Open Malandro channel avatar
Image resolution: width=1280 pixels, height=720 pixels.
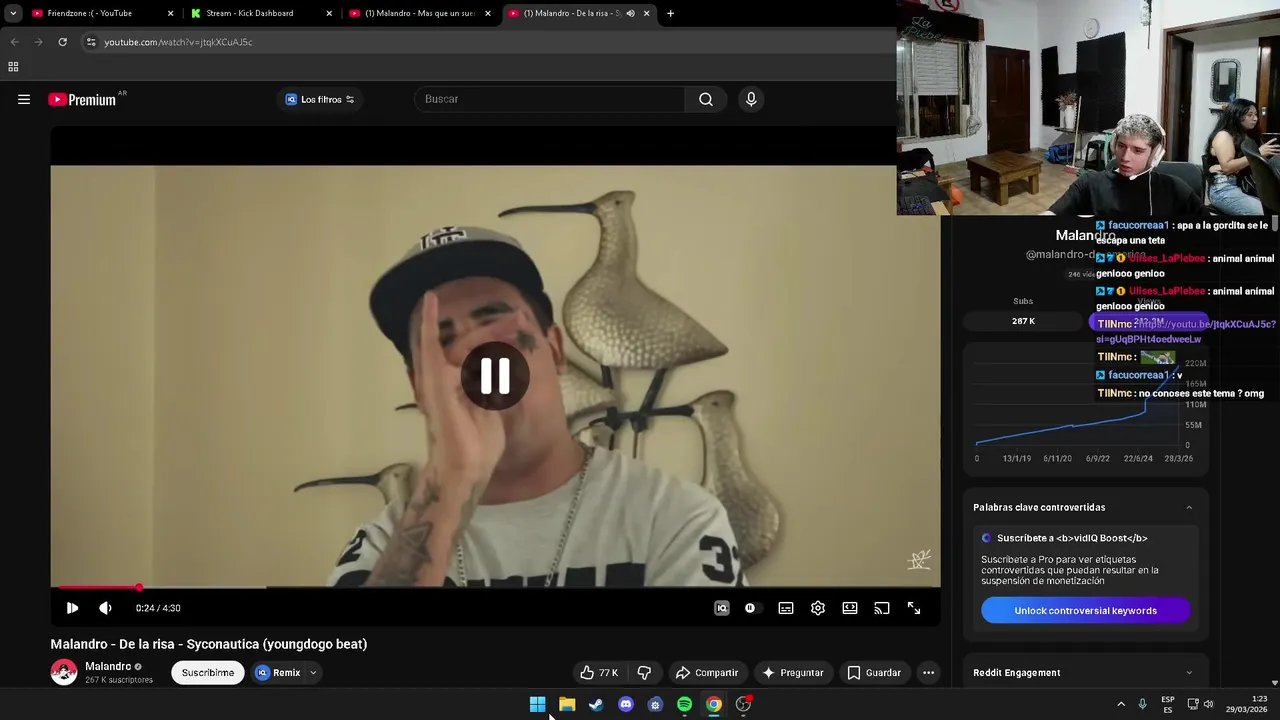click(64, 673)
